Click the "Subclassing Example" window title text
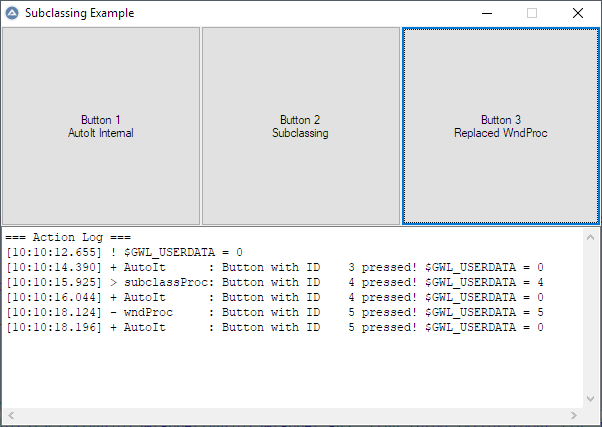The height and width of the screenshot is (427, 602). [x=79, y=13]
